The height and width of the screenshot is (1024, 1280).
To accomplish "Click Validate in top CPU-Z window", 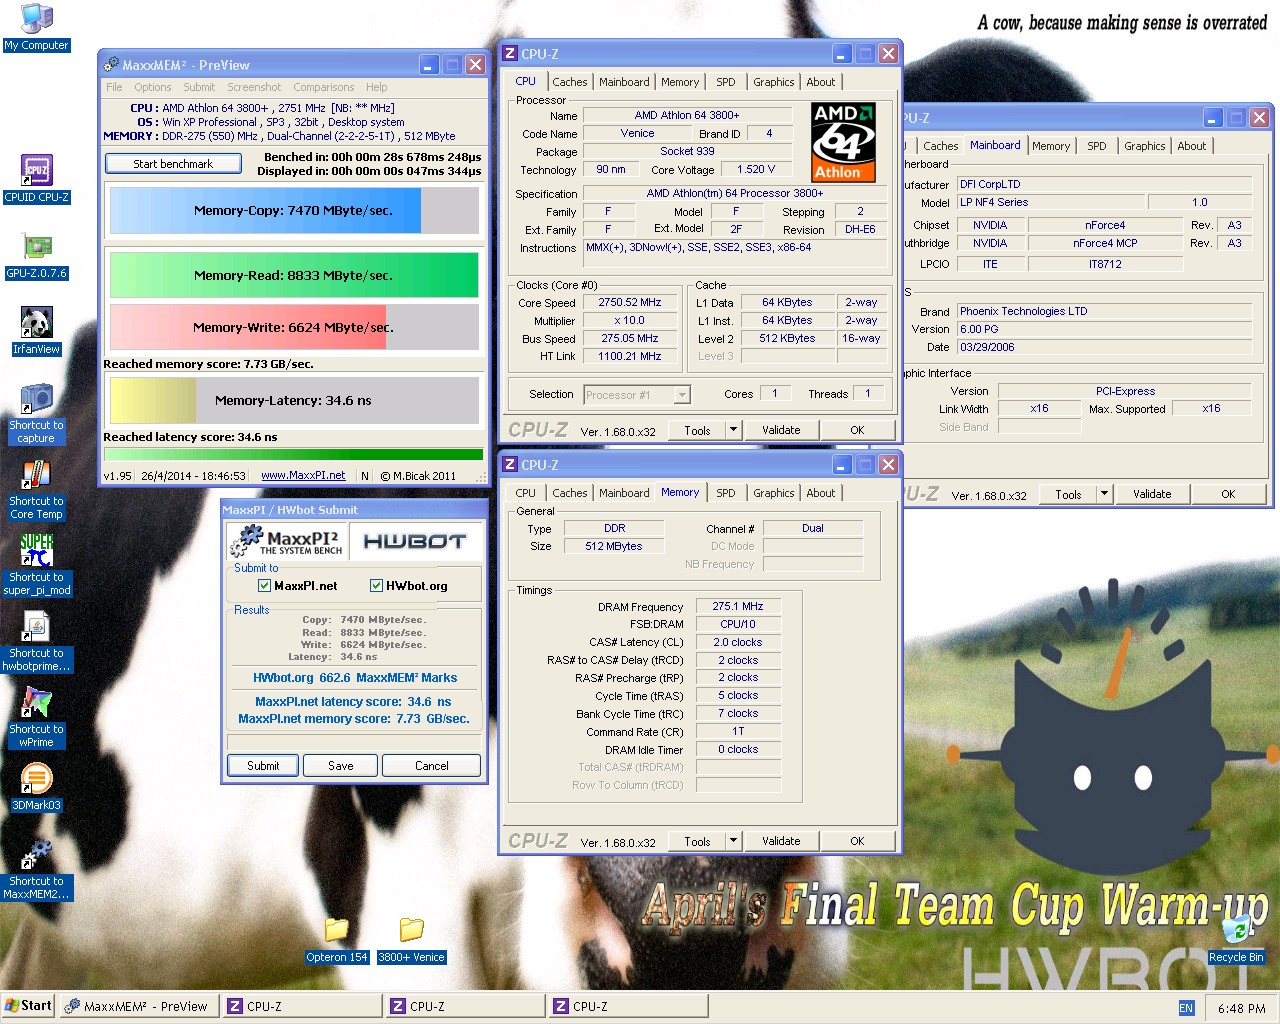I will point(781,430).
